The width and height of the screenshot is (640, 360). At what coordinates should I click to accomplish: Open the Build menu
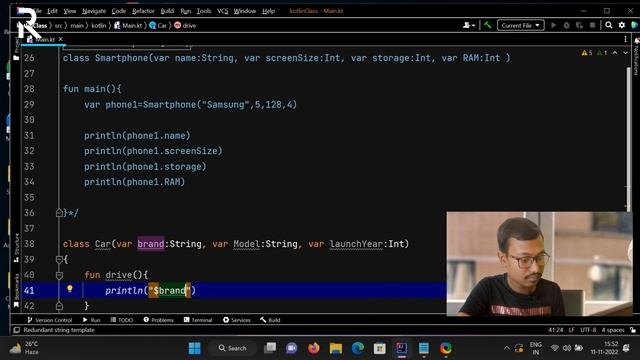pos(167,11)
